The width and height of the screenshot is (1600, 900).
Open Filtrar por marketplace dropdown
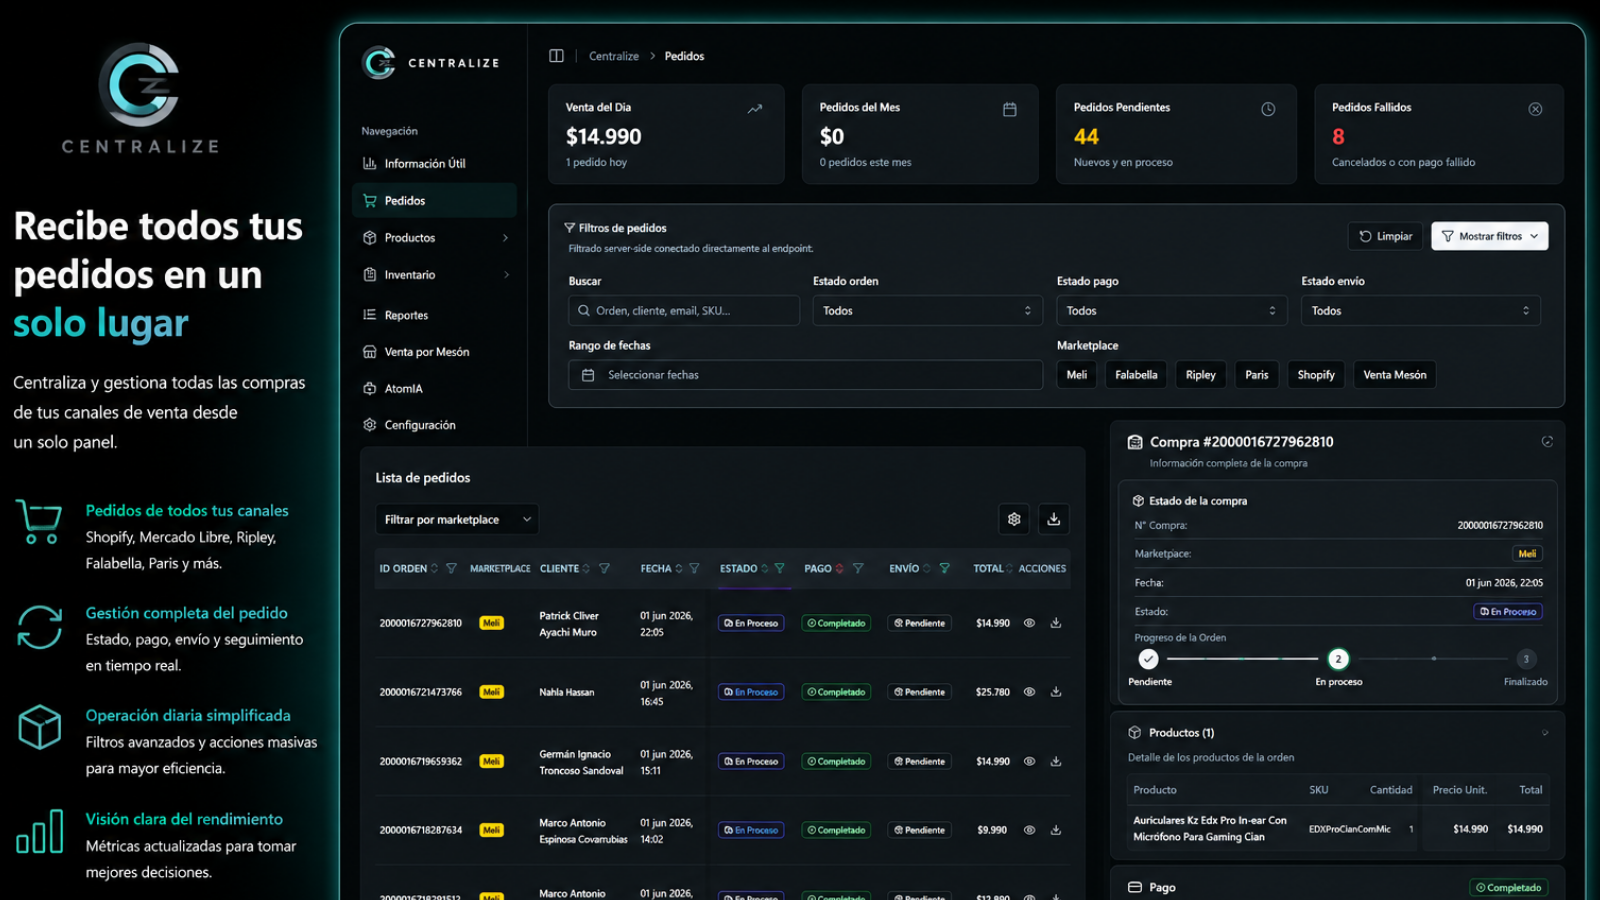click(x=457, y=519)
